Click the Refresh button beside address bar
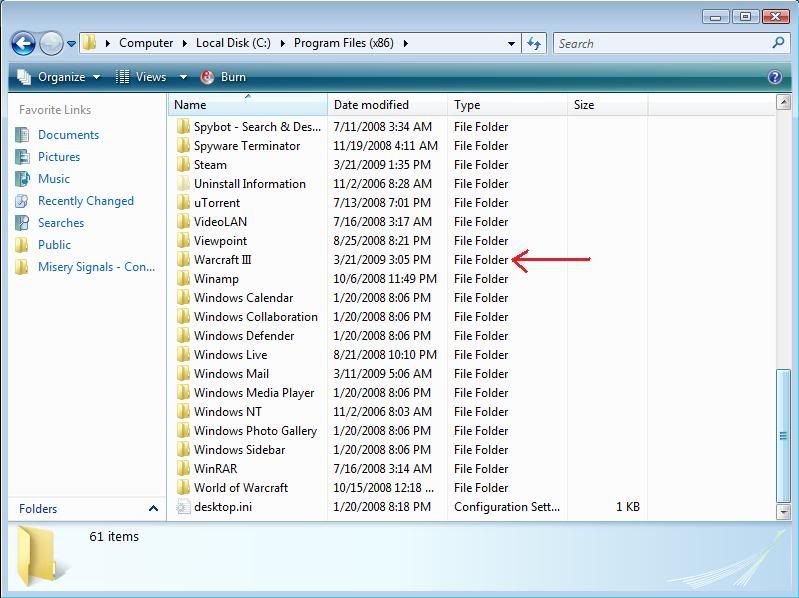Viewport: 799px width, 598px height. (x=534, y=44)
